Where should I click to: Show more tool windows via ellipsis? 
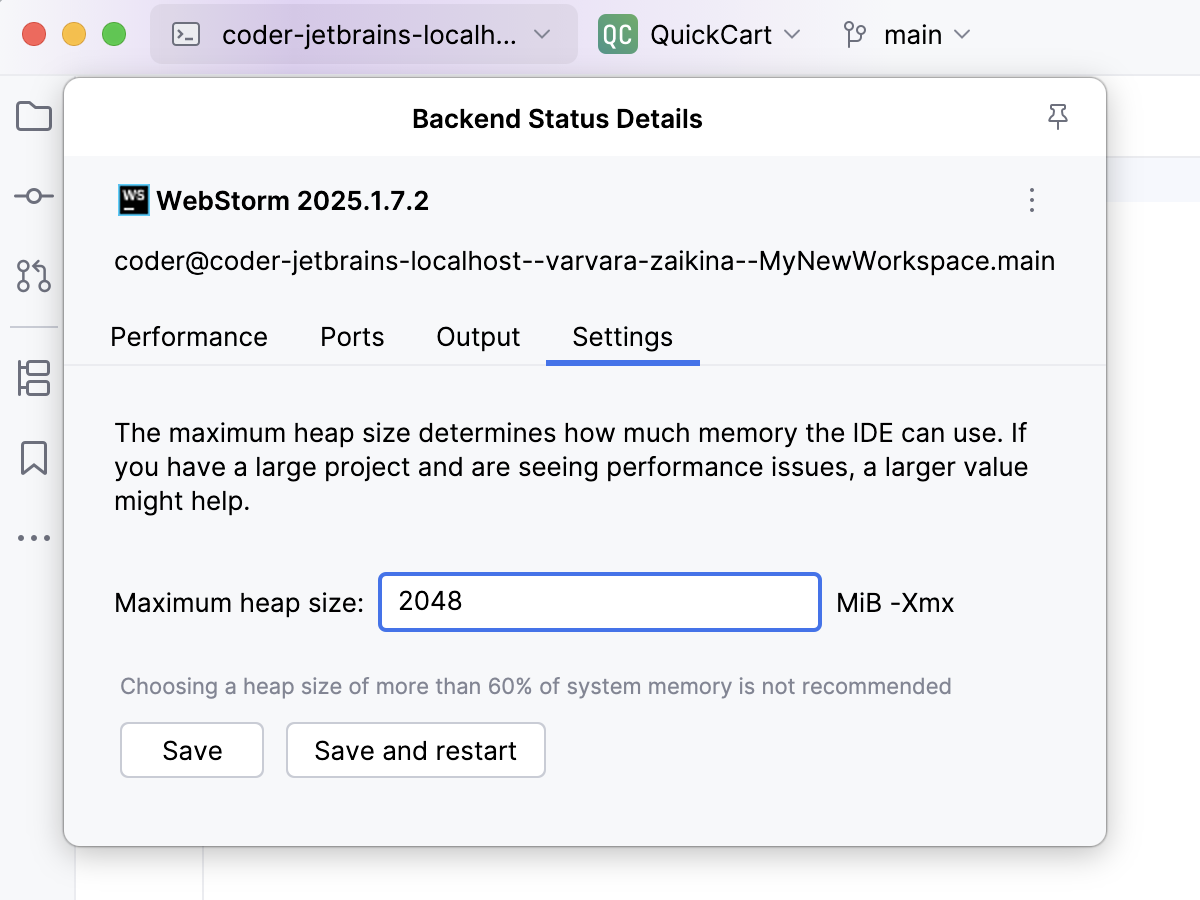[34, 538]
